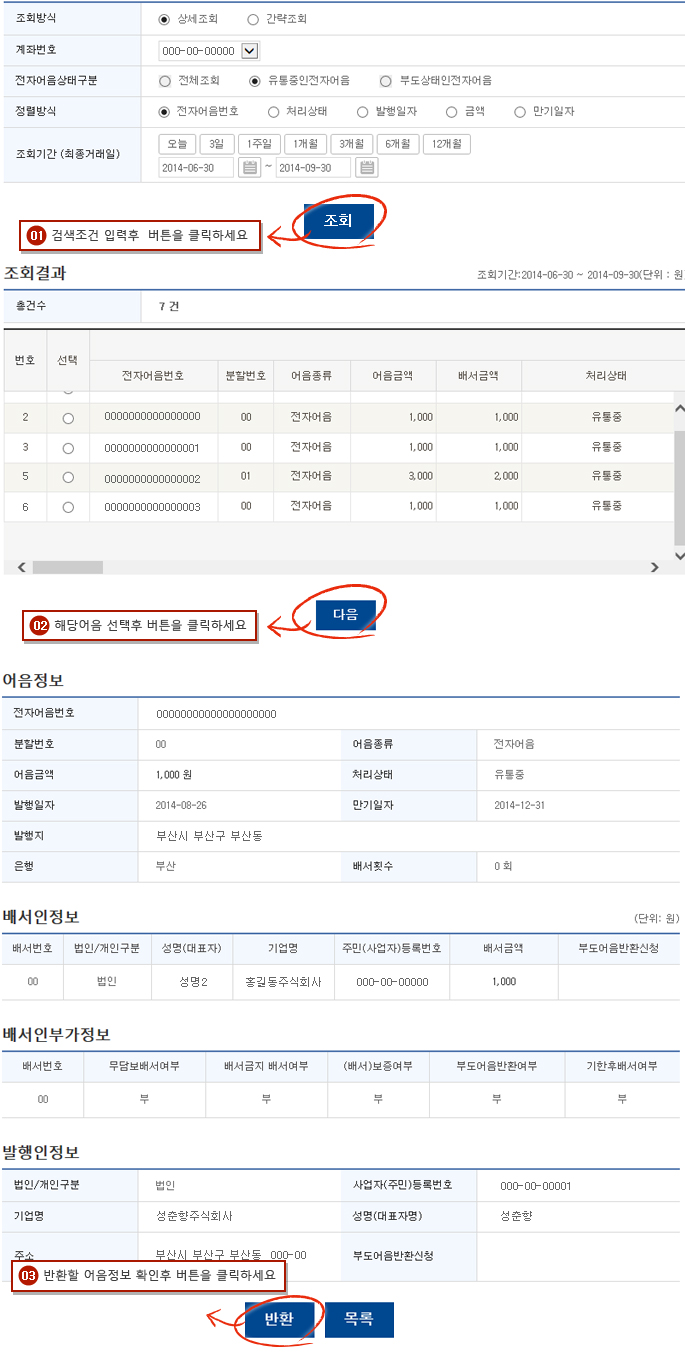Open the 계좌번호 account dropdown
This screenshot has height=1357, width=685.
coord(209,51)
